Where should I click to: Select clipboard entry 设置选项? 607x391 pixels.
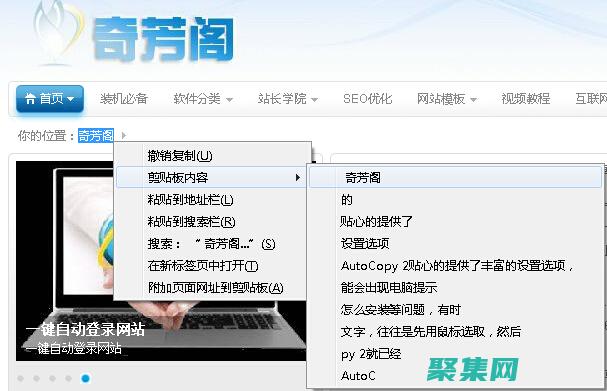click(456, 244)
